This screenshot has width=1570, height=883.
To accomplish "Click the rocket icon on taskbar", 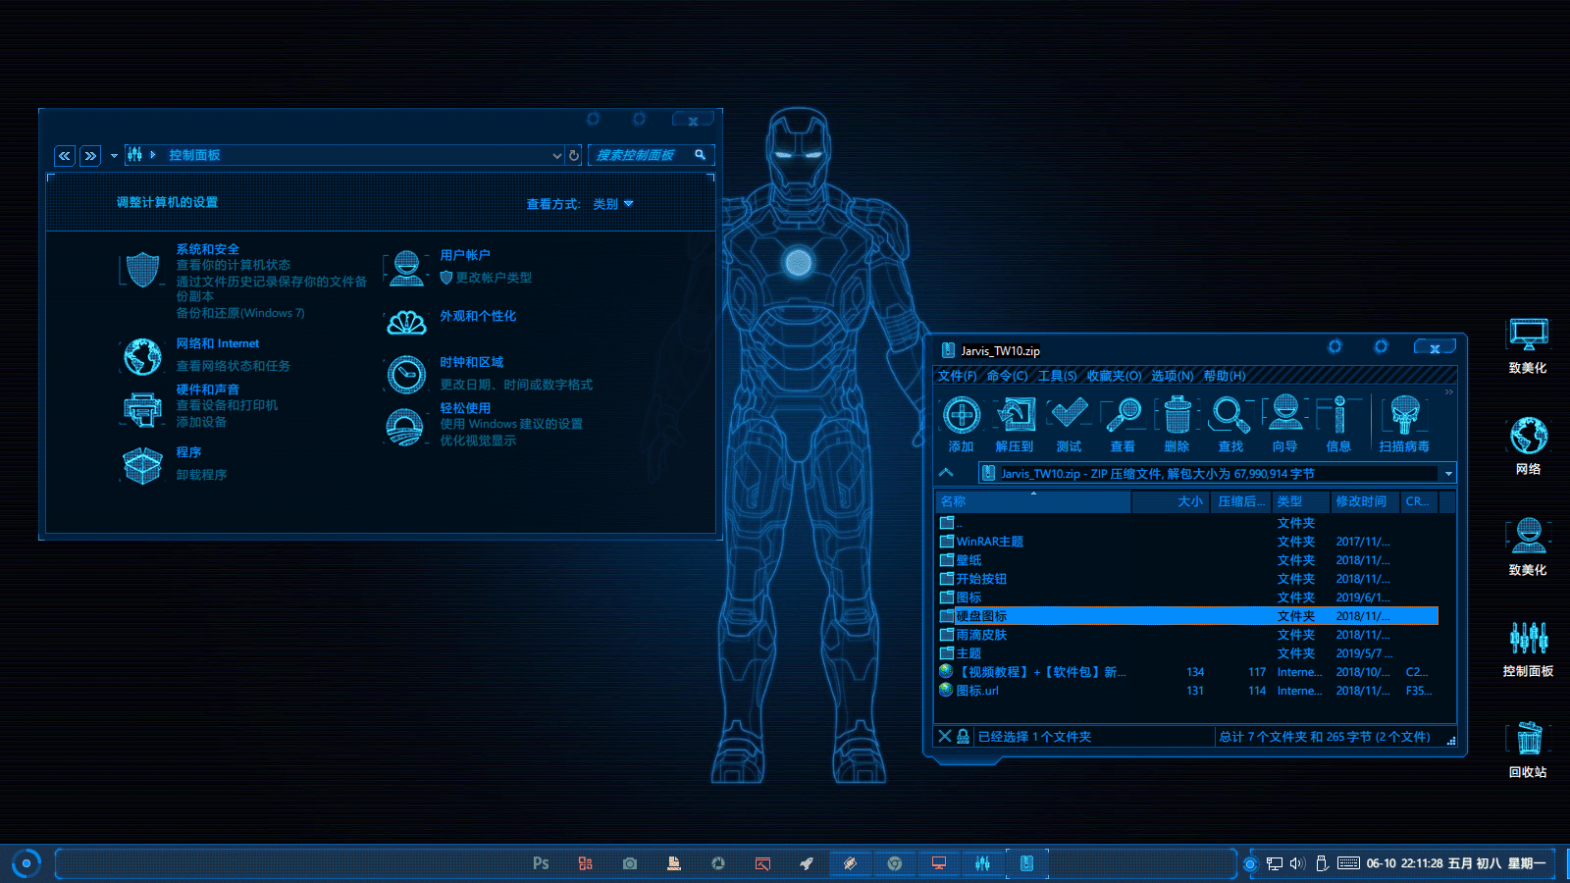I will pyautogui.click(x=806, y=863).
